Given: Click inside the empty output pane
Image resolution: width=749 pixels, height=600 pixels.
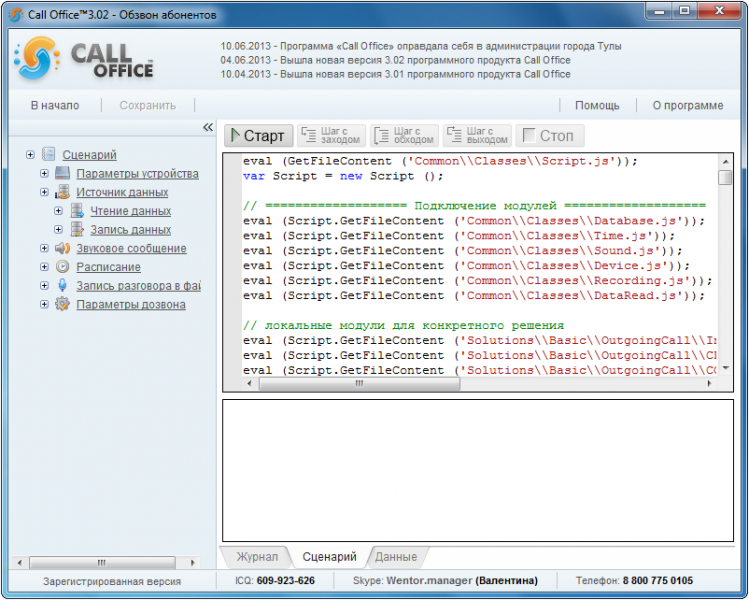Looking at the screenshot, I should coord(478,471).
